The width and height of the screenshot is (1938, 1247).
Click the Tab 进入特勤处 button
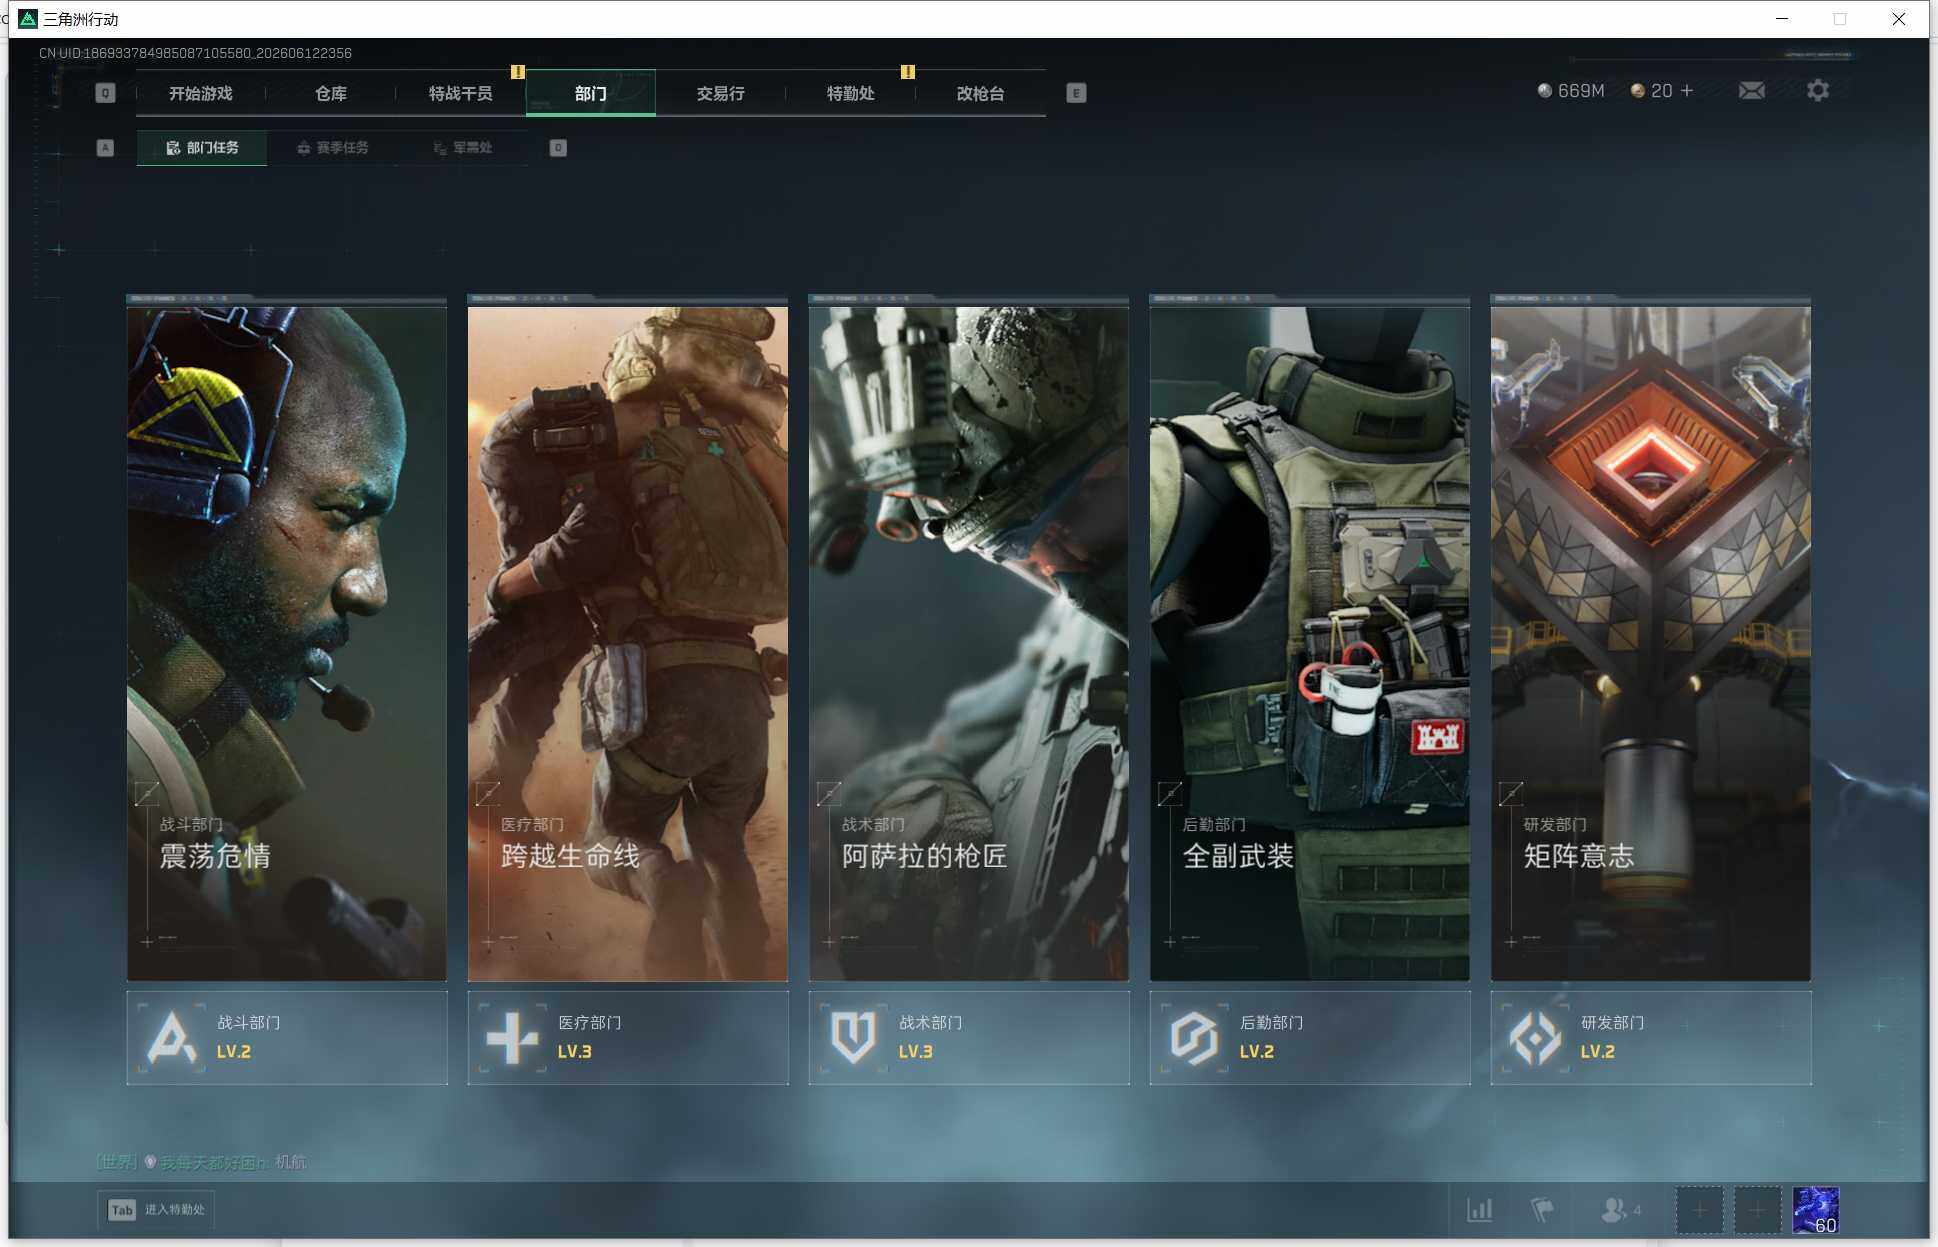[x=156, y=1210]
